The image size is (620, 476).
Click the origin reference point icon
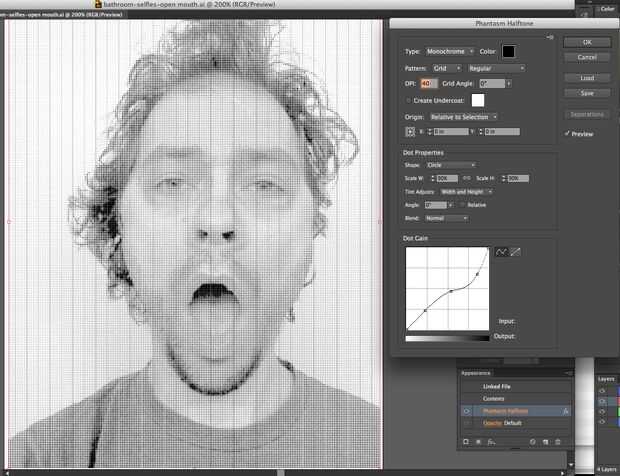click(410, 132)
